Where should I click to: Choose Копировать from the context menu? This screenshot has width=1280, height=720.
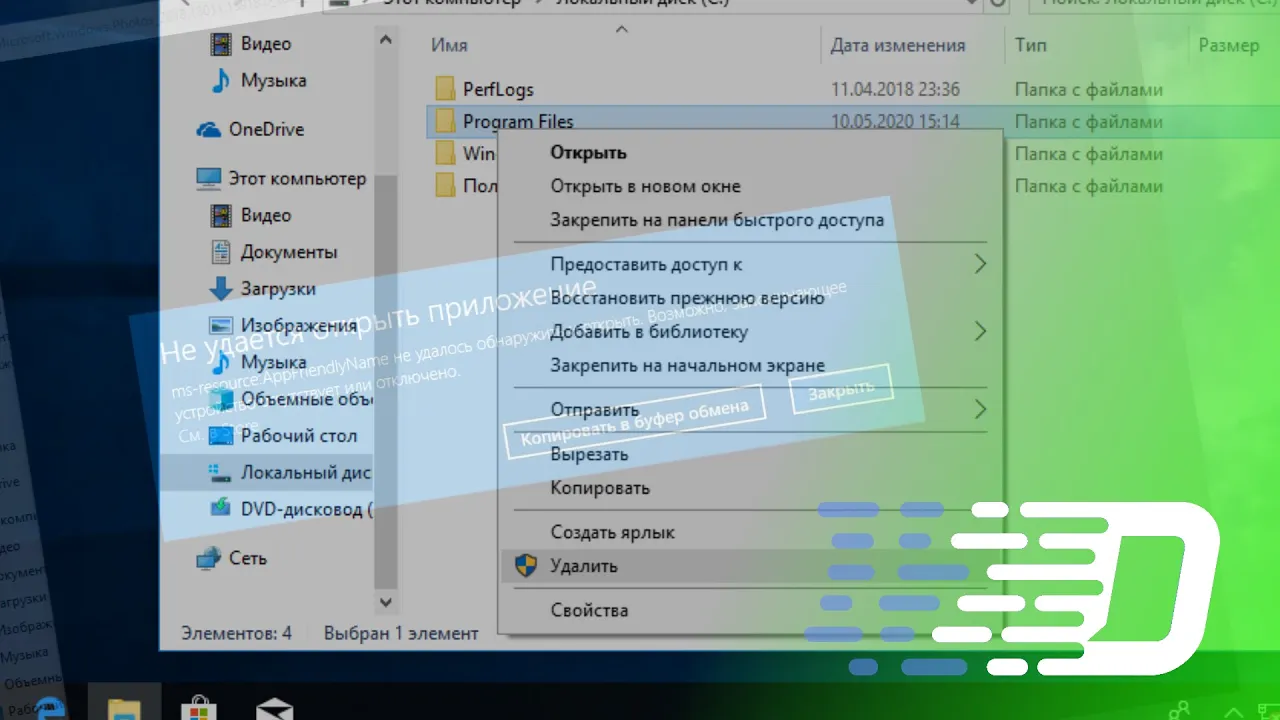tap(600, 488)
